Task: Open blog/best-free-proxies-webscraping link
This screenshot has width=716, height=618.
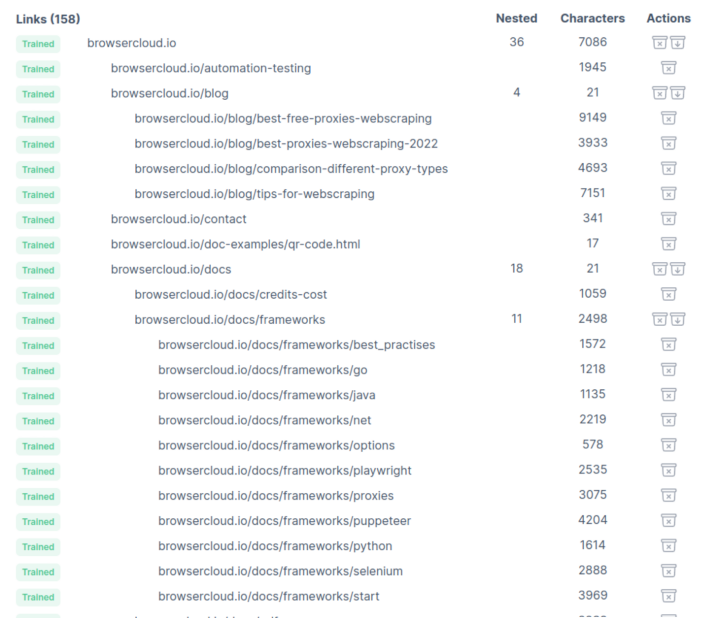Action: click(283, 118)
